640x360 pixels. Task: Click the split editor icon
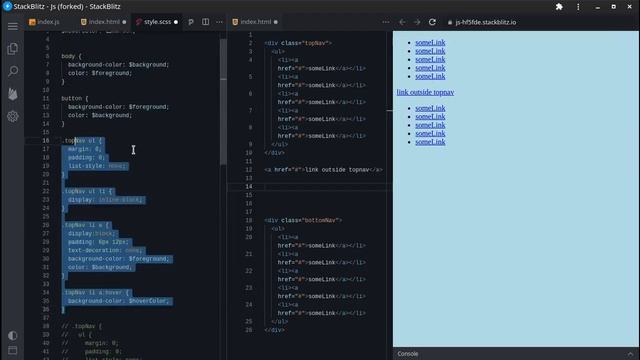pos(205,22)
